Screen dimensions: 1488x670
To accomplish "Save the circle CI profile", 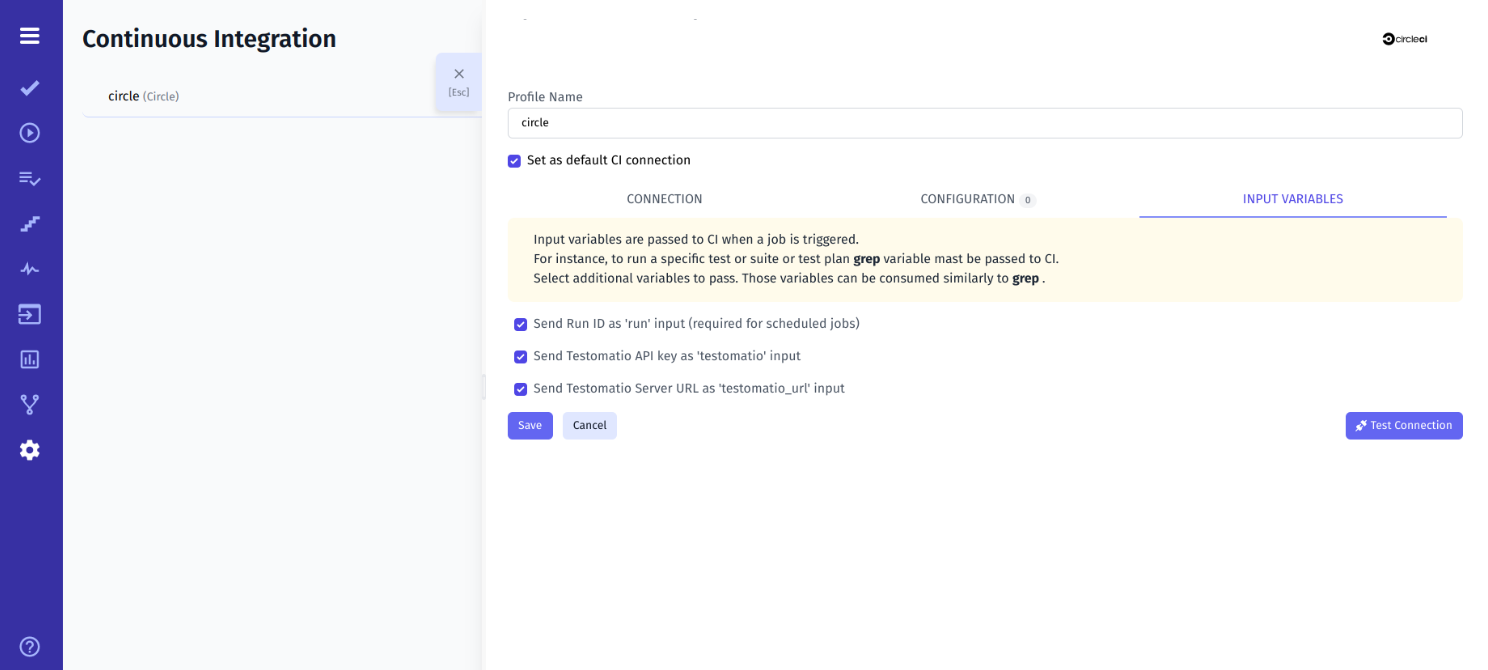I will 530,425.
